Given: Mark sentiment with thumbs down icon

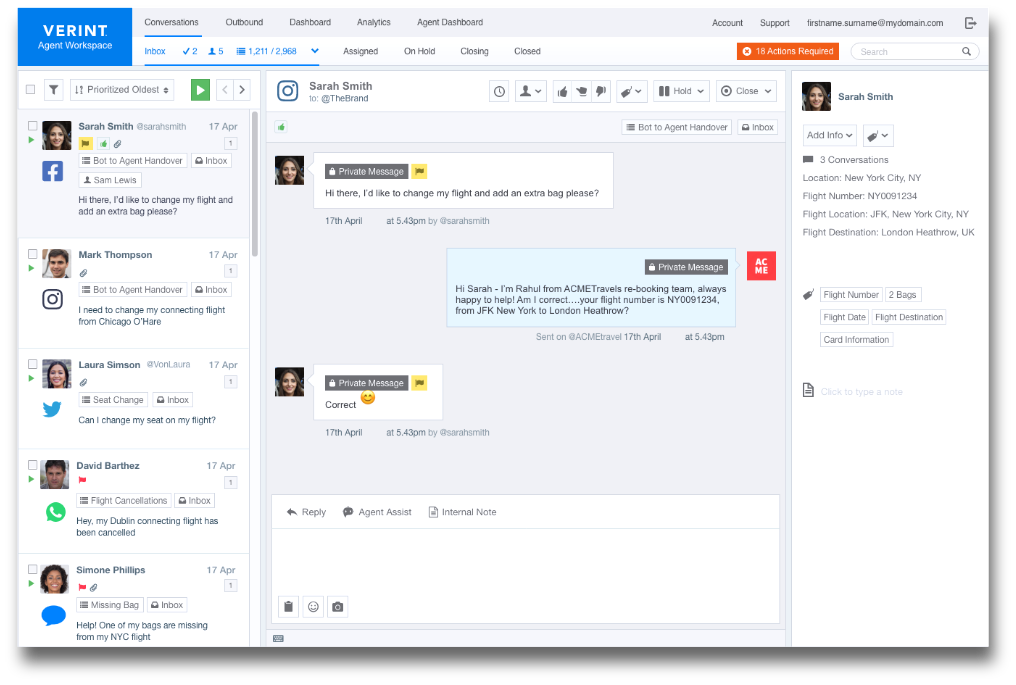Looking at the screenshot, I should pyautogui.click(x=600, y=91).
